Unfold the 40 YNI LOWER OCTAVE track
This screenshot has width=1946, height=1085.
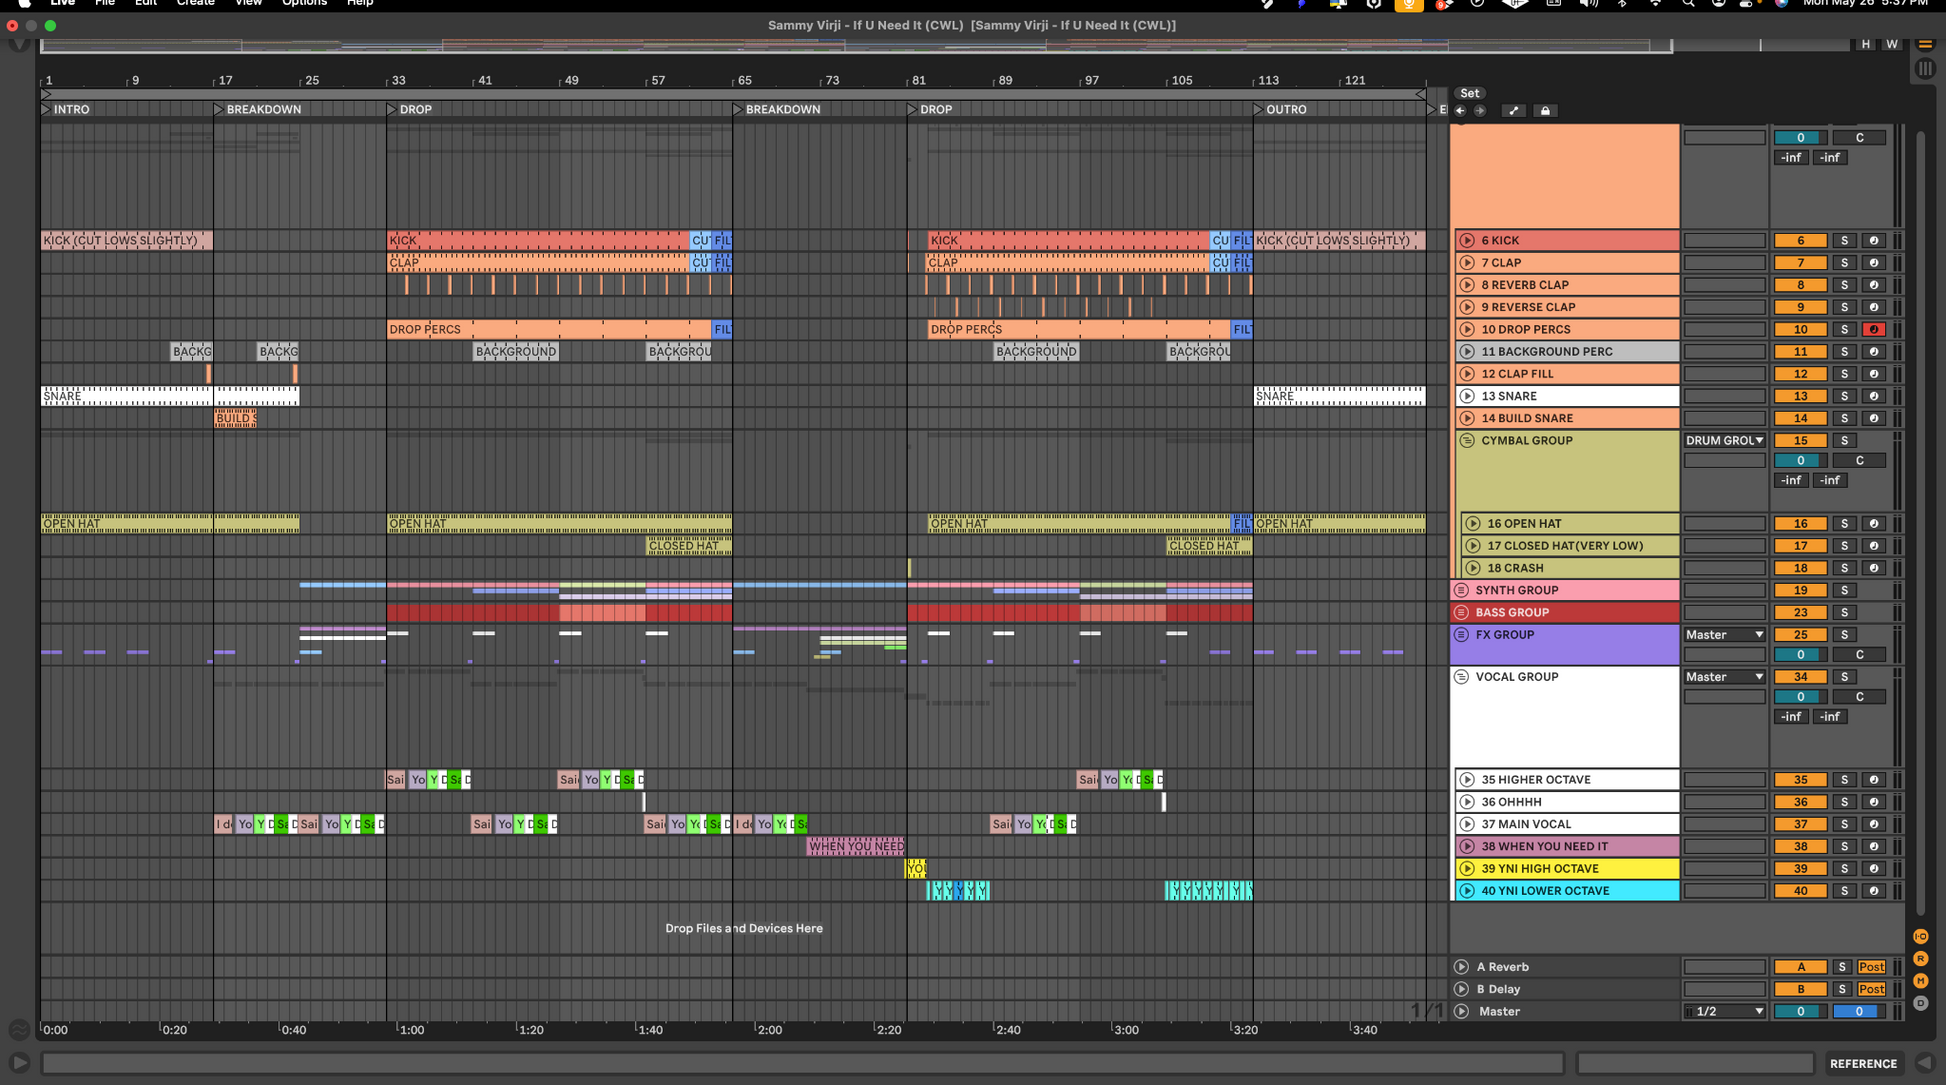click(x=1467, y=891)
